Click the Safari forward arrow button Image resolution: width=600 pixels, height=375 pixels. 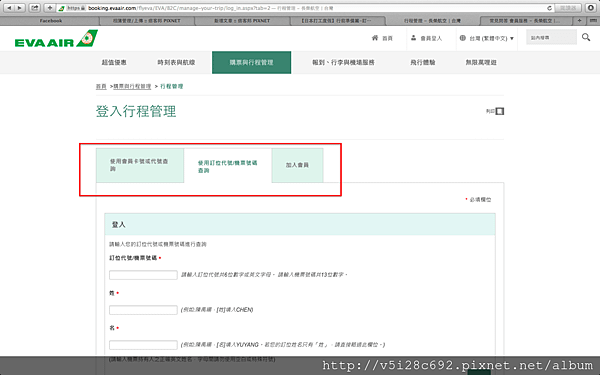click(x=19, y=8)
